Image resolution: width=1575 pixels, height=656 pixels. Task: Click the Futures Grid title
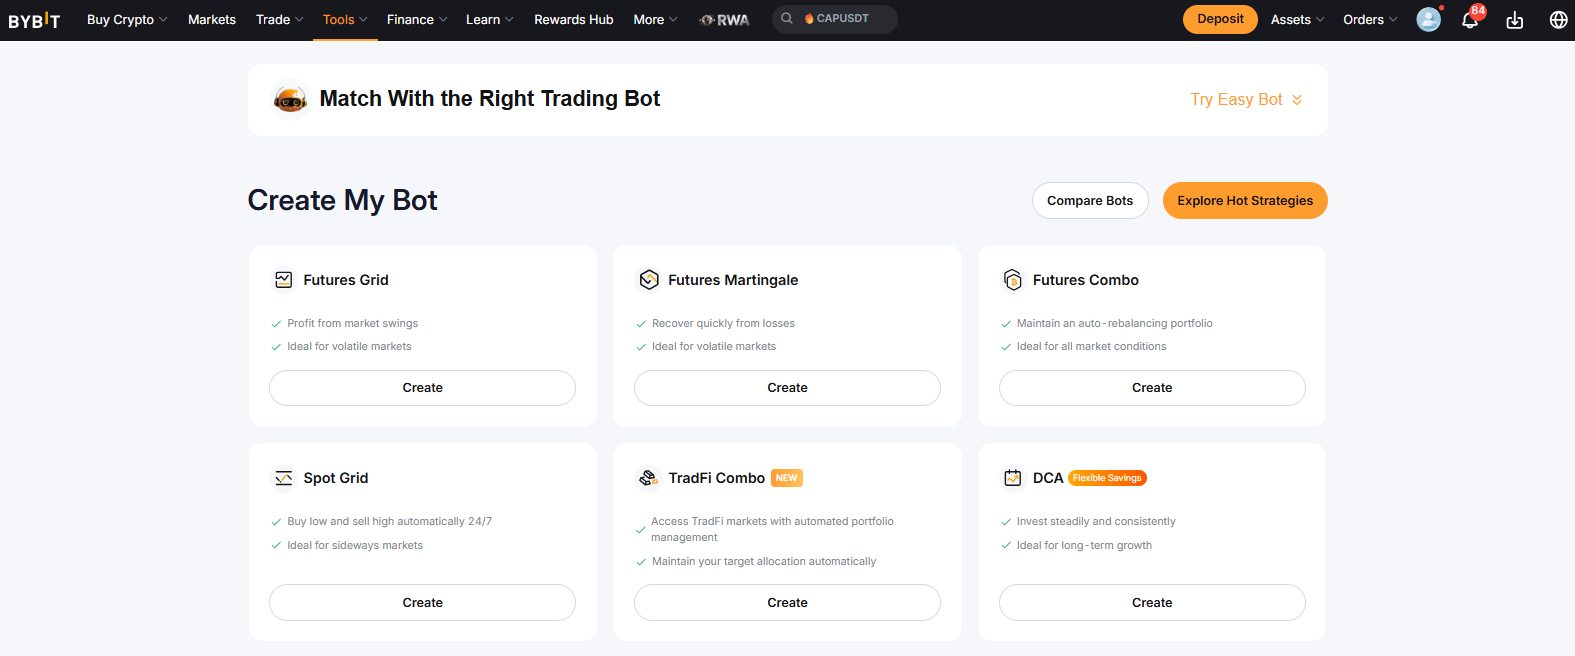[x=346, y=280]
